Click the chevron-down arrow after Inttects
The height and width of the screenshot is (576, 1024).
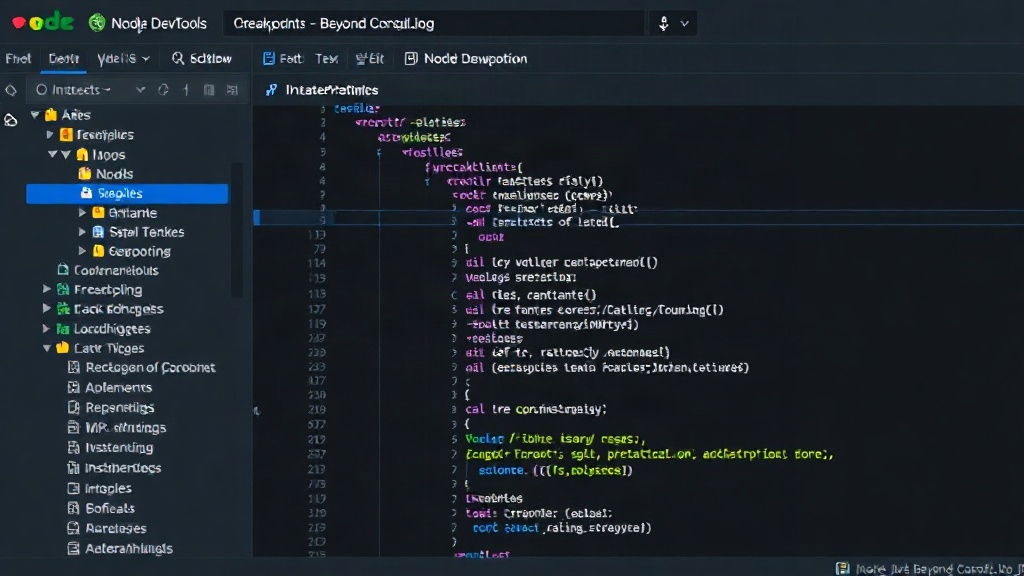click(140, 90)
